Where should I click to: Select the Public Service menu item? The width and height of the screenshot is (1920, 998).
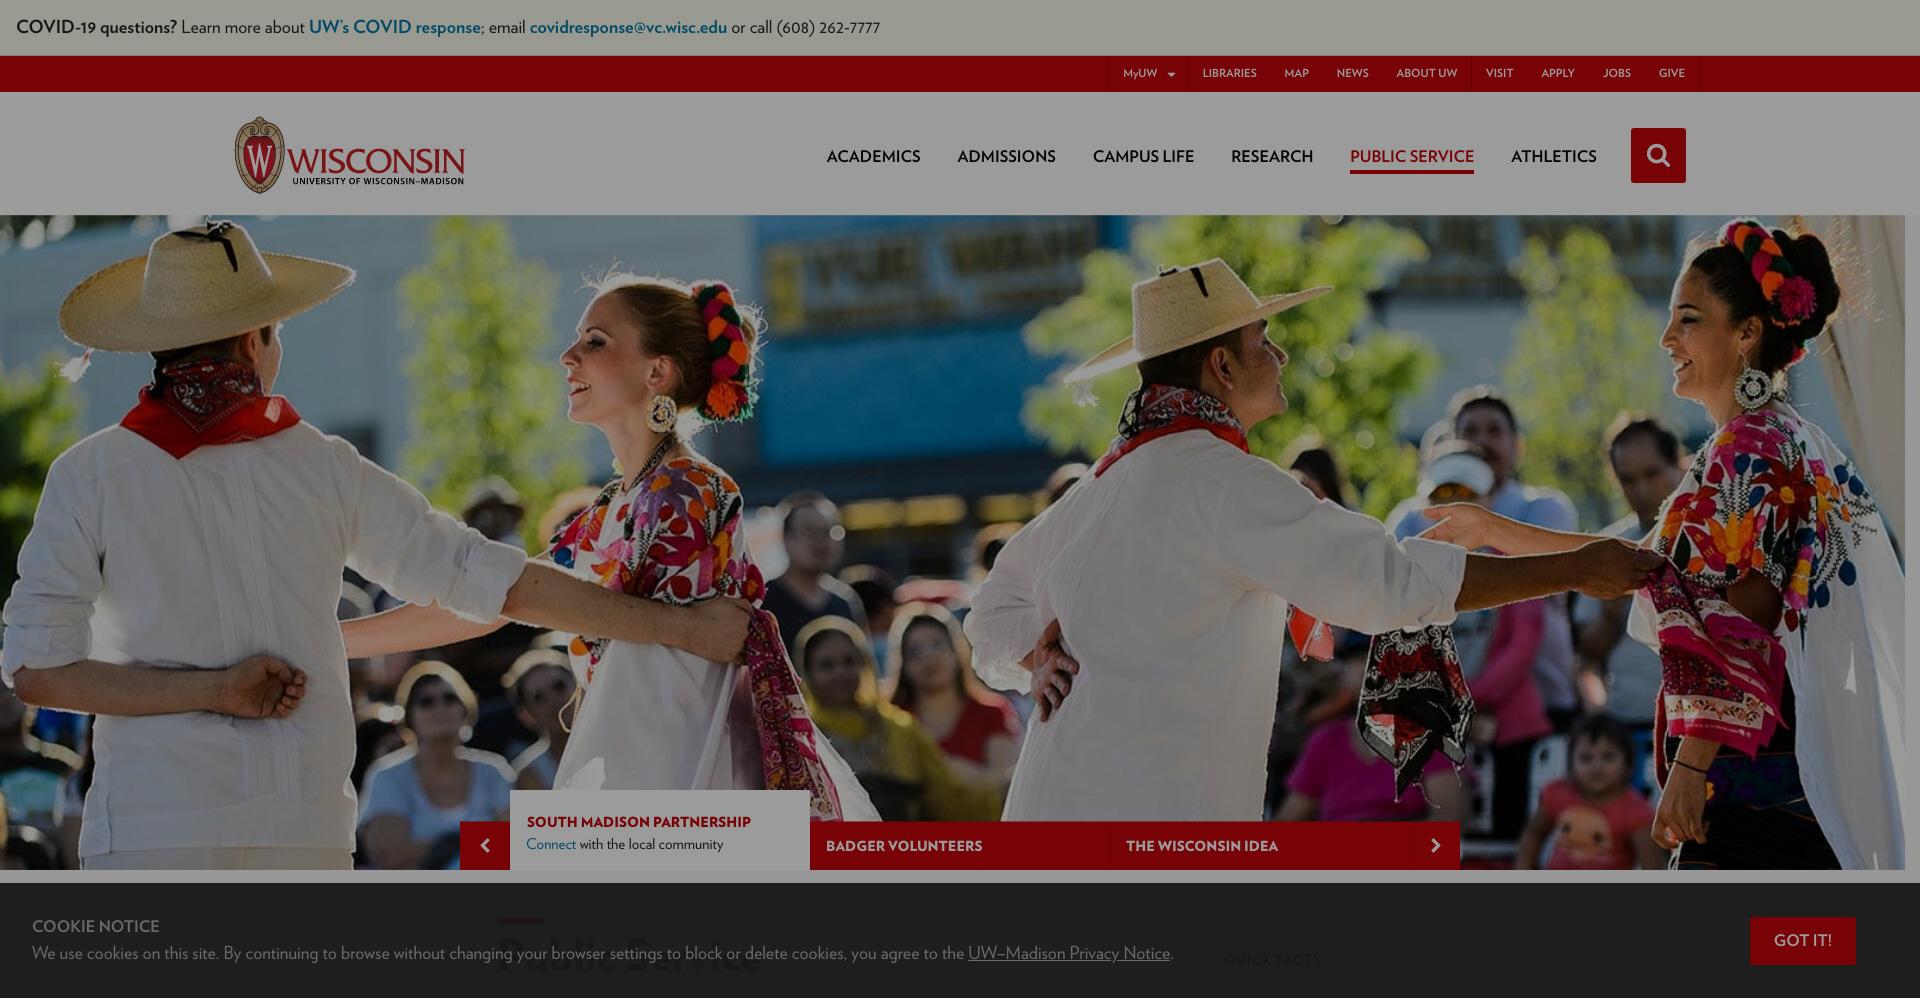pyautogui.click(x=1412, y=156)
